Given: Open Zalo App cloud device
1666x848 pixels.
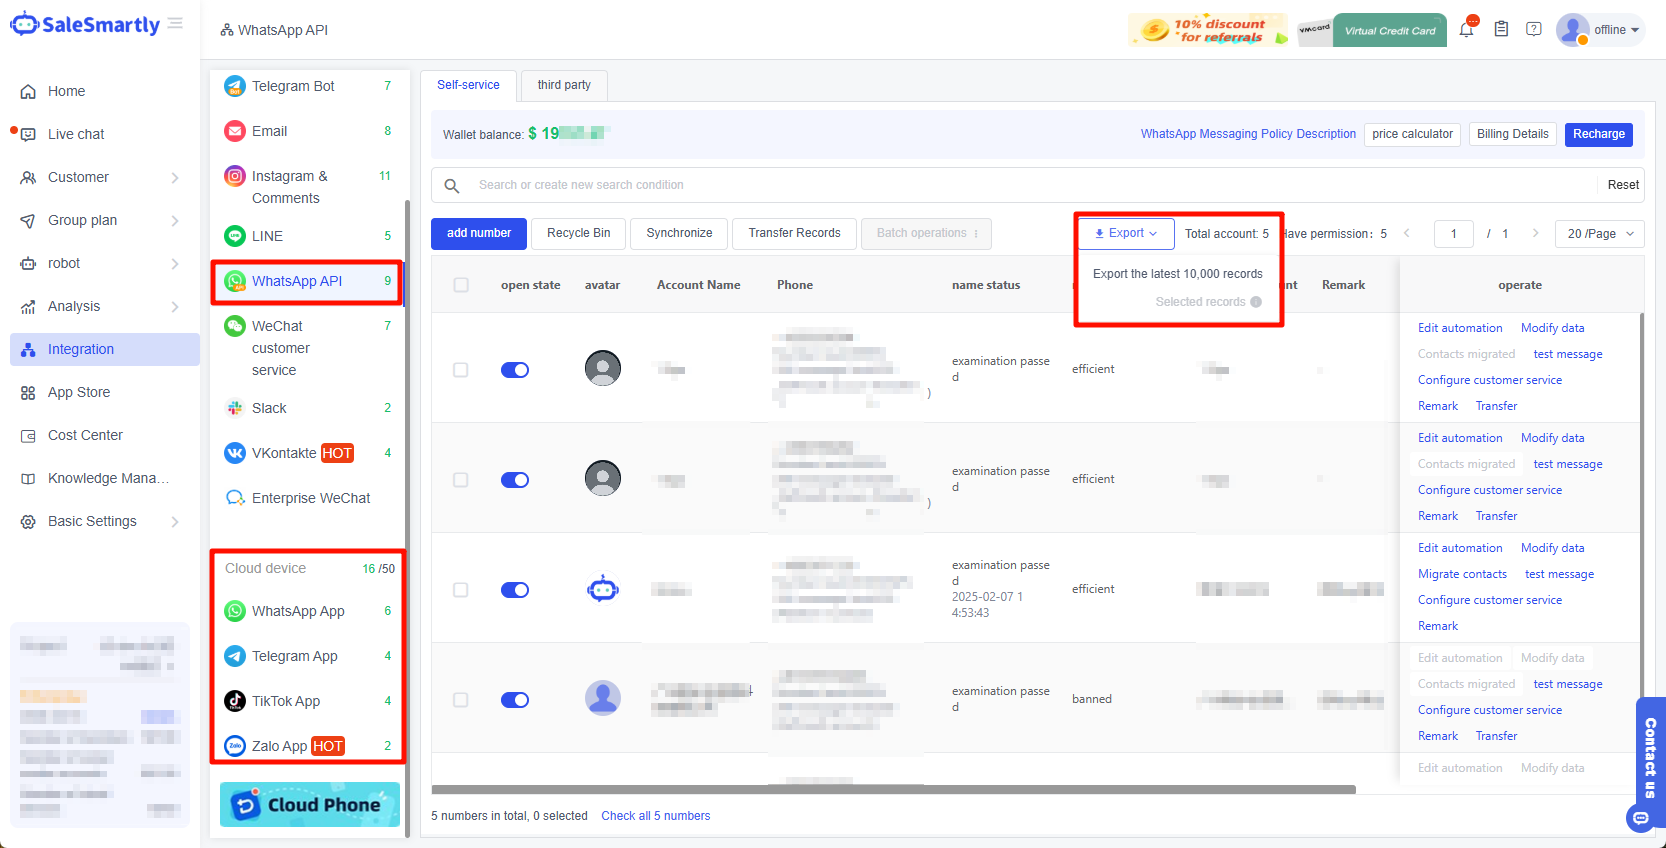Looking at the screenshot, I should click(307, 746).
